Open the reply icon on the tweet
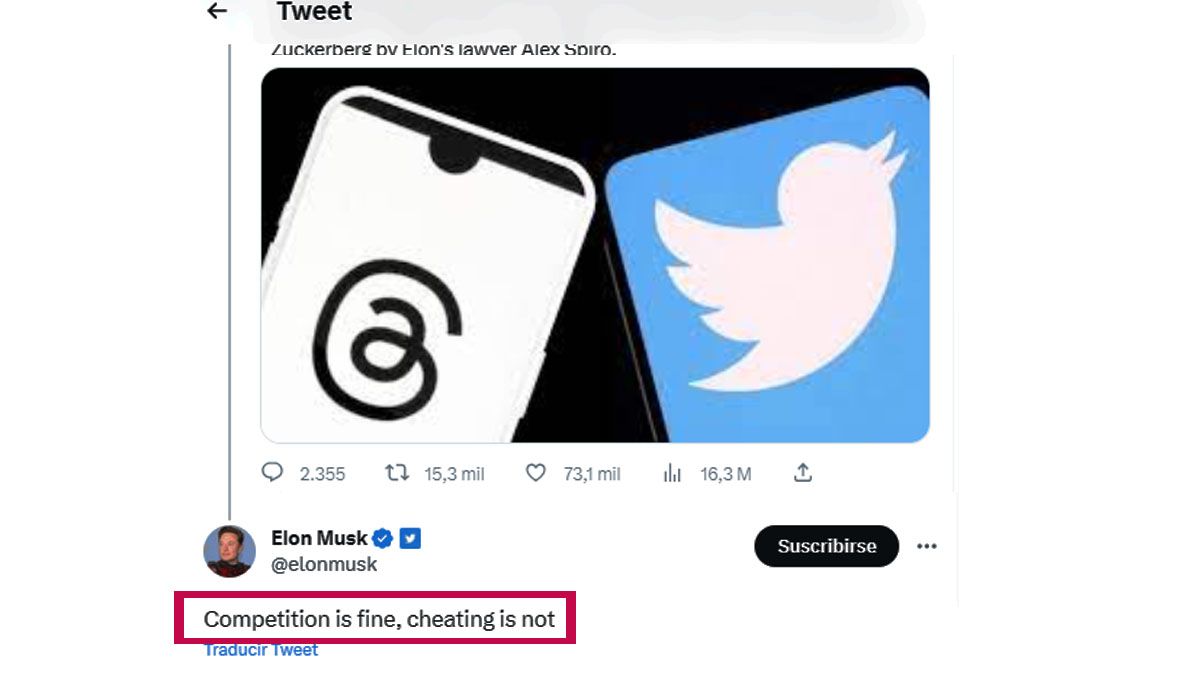 271,472
